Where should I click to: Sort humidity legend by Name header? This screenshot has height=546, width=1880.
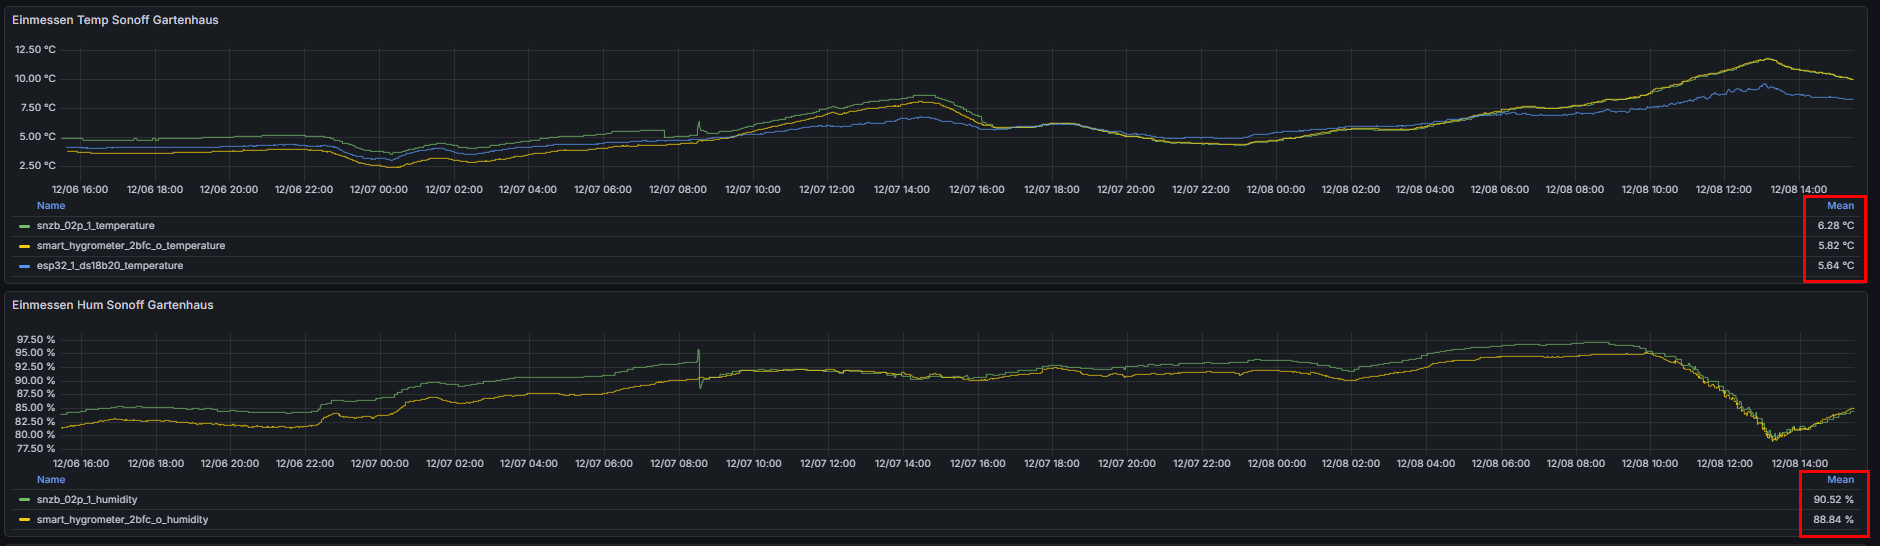click(51, 480)
